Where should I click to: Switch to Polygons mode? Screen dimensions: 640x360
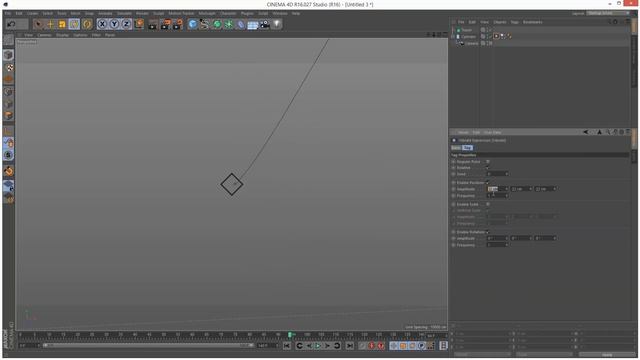[x=8, y=116]
